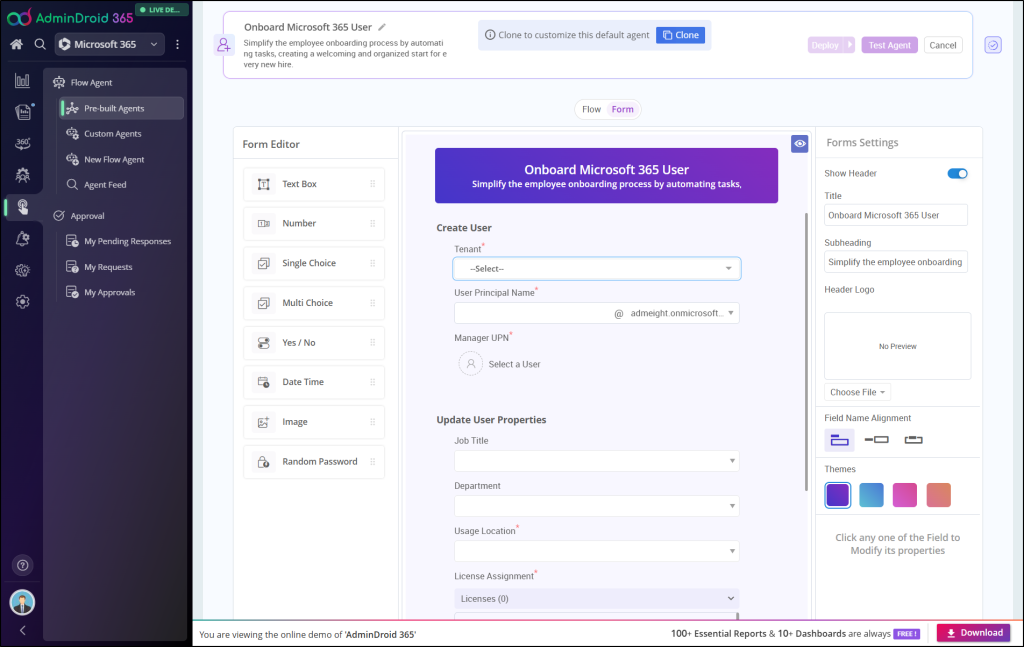Click the Cancel button
The height and width of the screenshot is (647, 1024).
click(942, 45)
